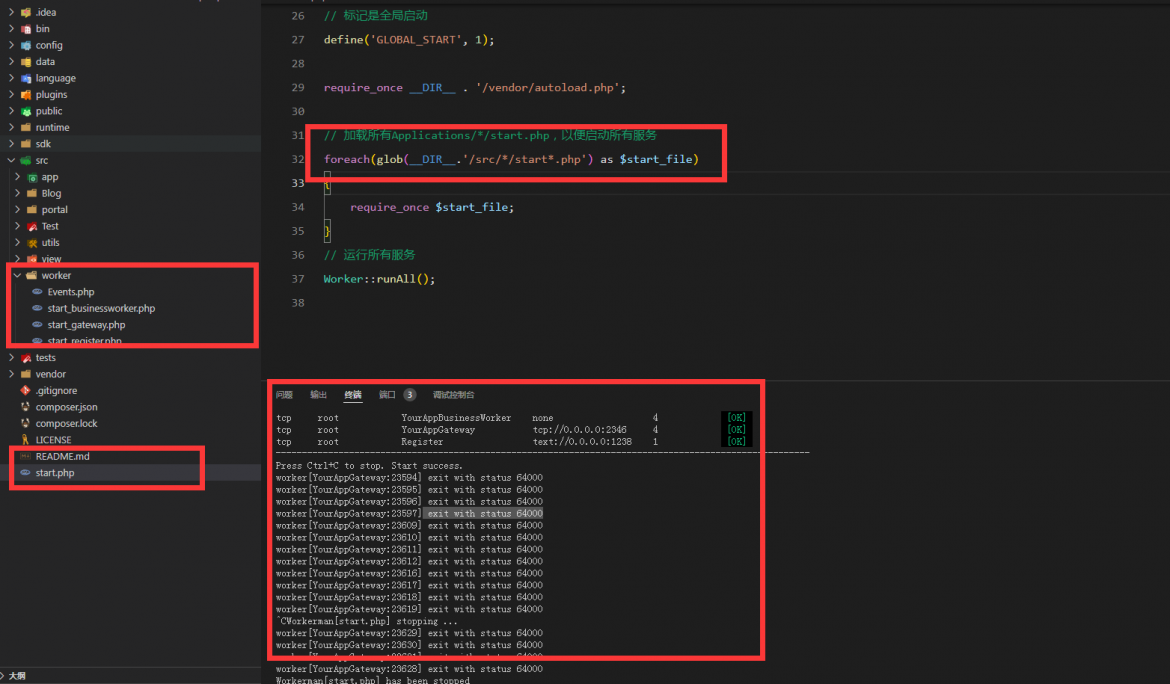The height and width of the screenshot is (684, 1170).
Task: Expand the vendor folder
Action: (x=11, y=374)
